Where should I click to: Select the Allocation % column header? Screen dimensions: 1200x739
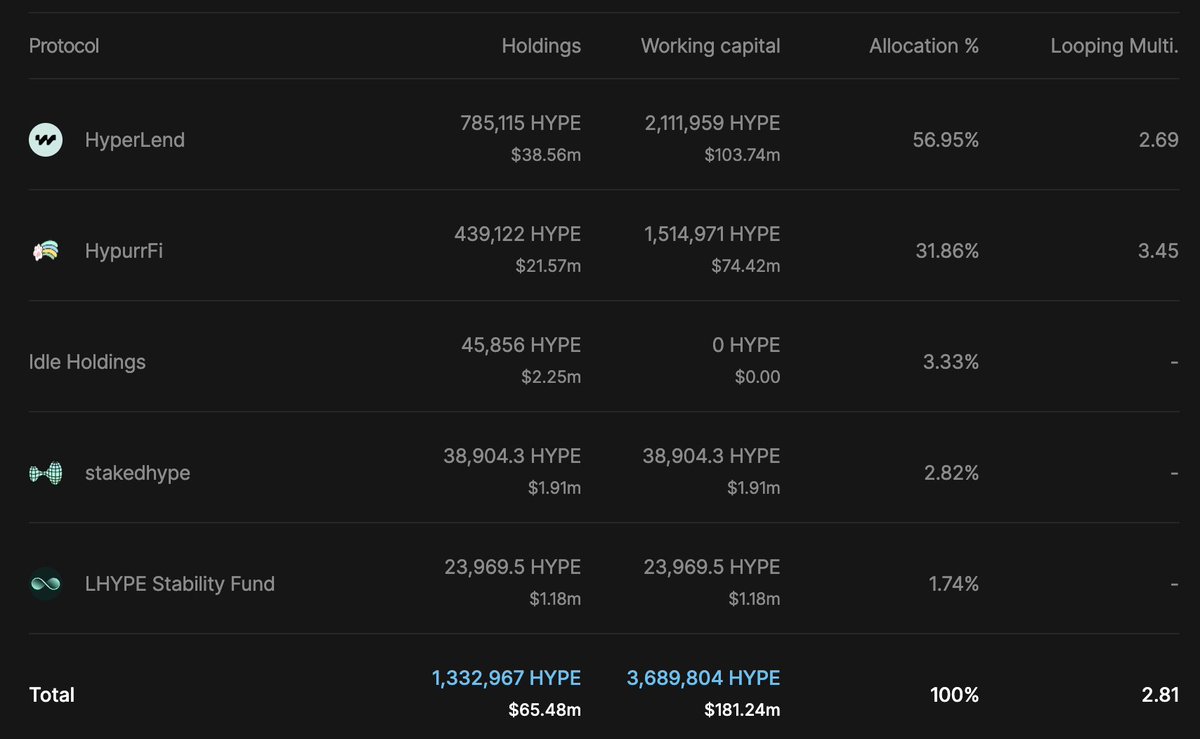click(x=924, y=46)
